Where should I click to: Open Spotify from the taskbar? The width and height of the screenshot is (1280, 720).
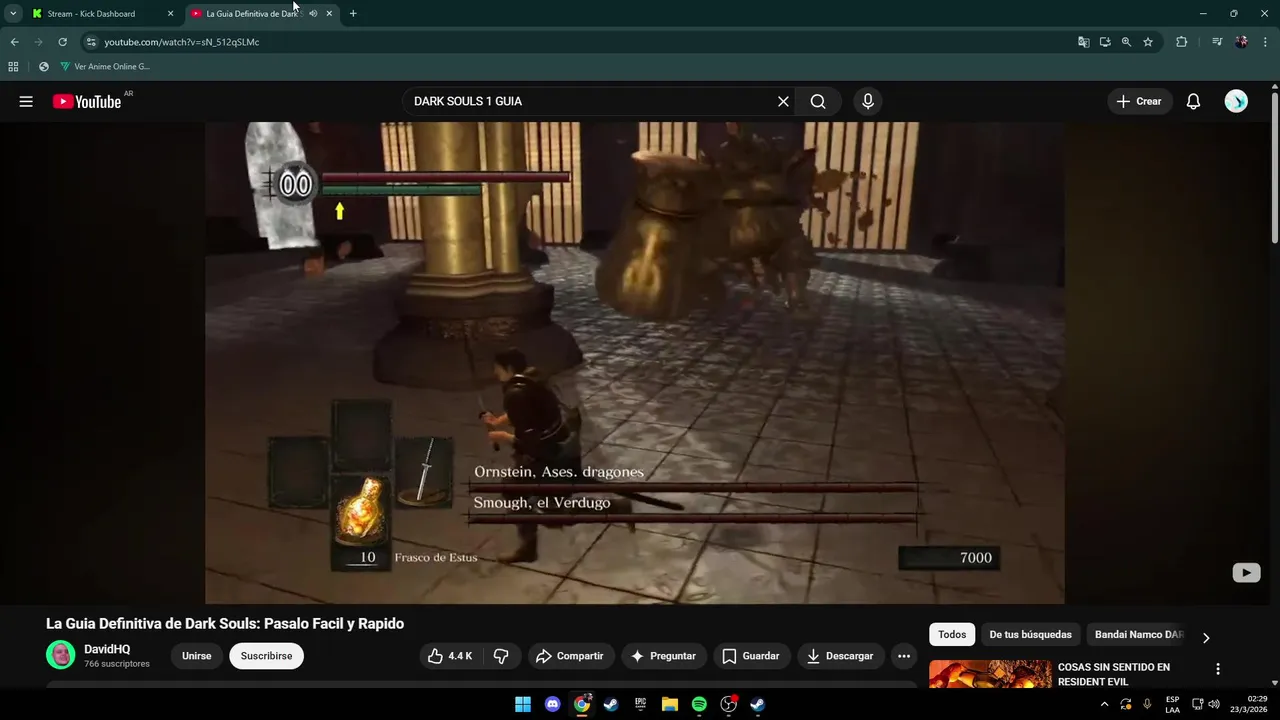click(x=699, y=704)
